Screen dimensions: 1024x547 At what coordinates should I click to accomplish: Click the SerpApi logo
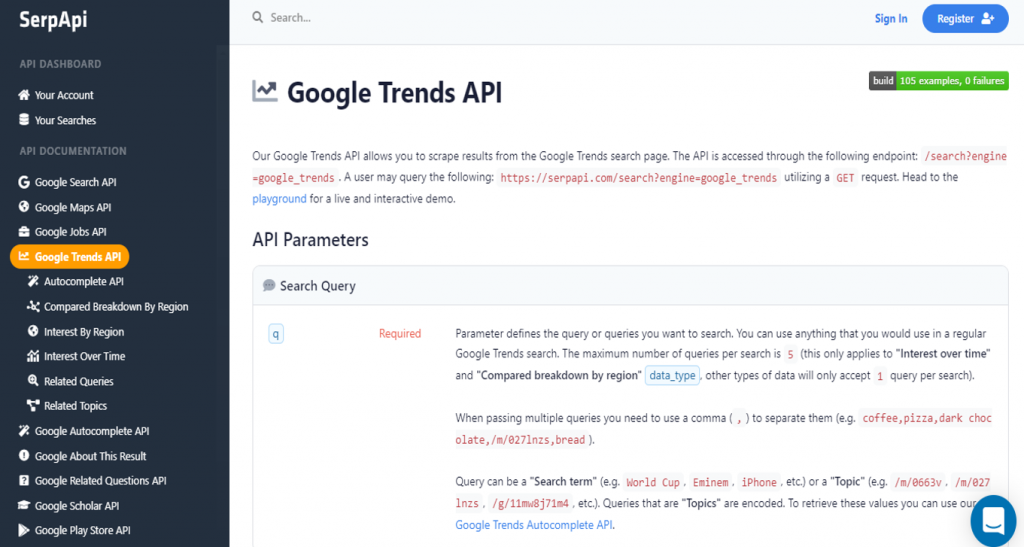53,20
